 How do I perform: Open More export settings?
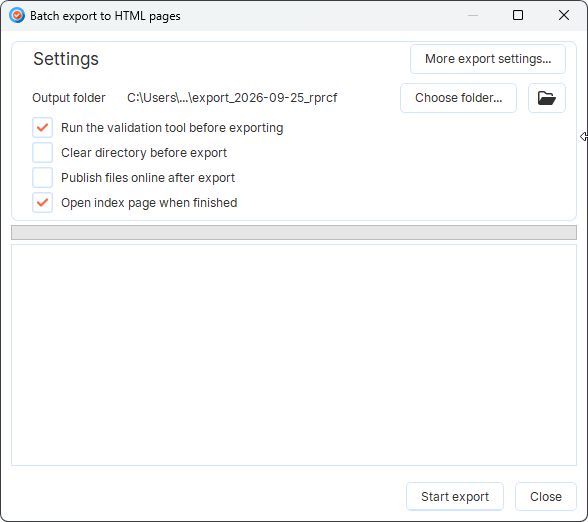(488, 59)
